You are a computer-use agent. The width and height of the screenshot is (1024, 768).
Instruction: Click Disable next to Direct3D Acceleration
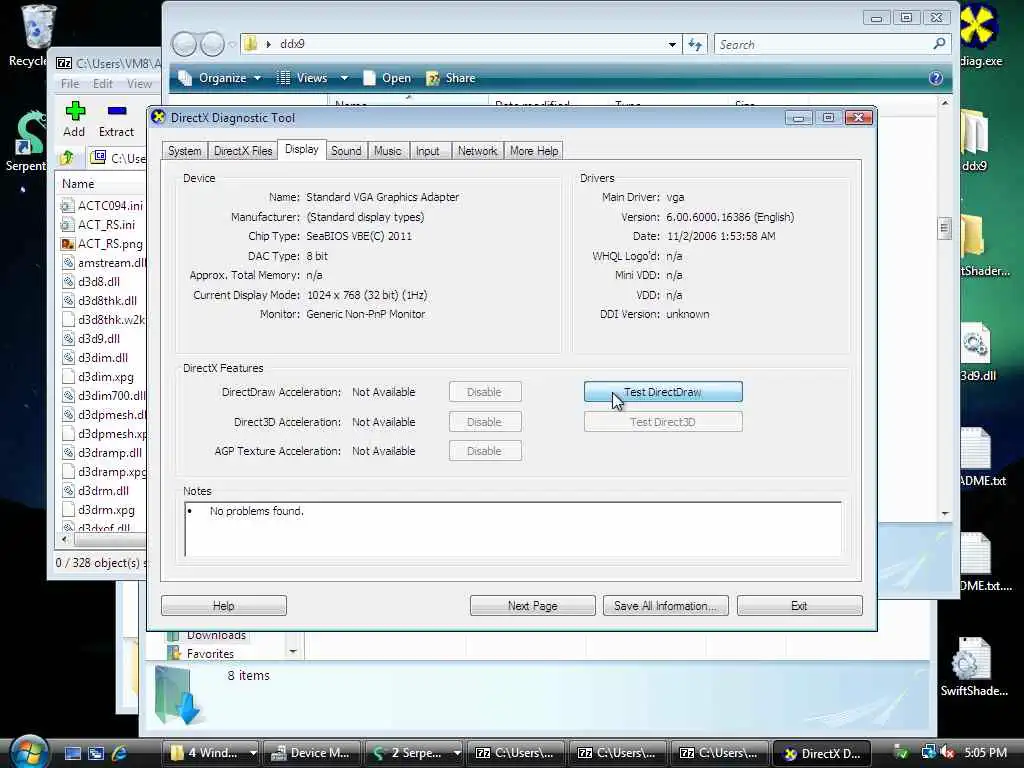[485, 422]
